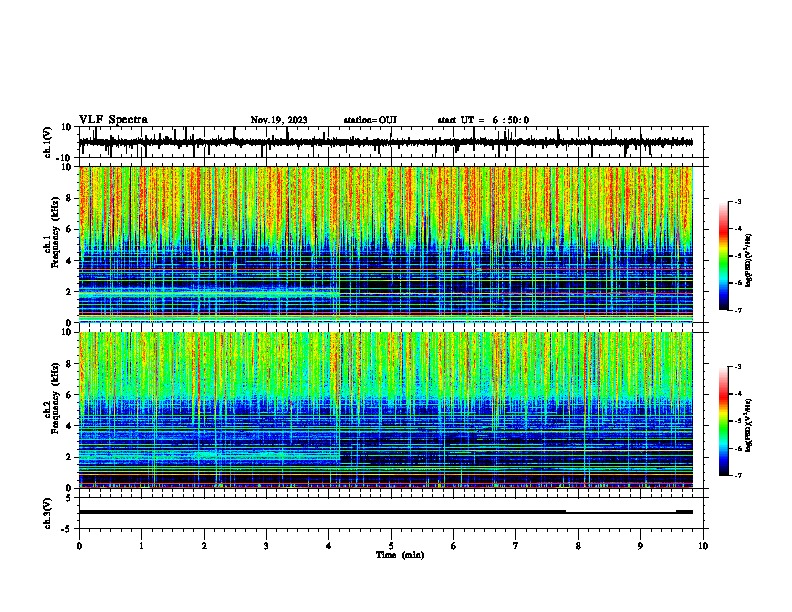Image resolution: width=792 pixels, height=612 pixels.
Task: Click the "4" kHz tick on ch.2 frequency axis
Action: coord(69,426)
